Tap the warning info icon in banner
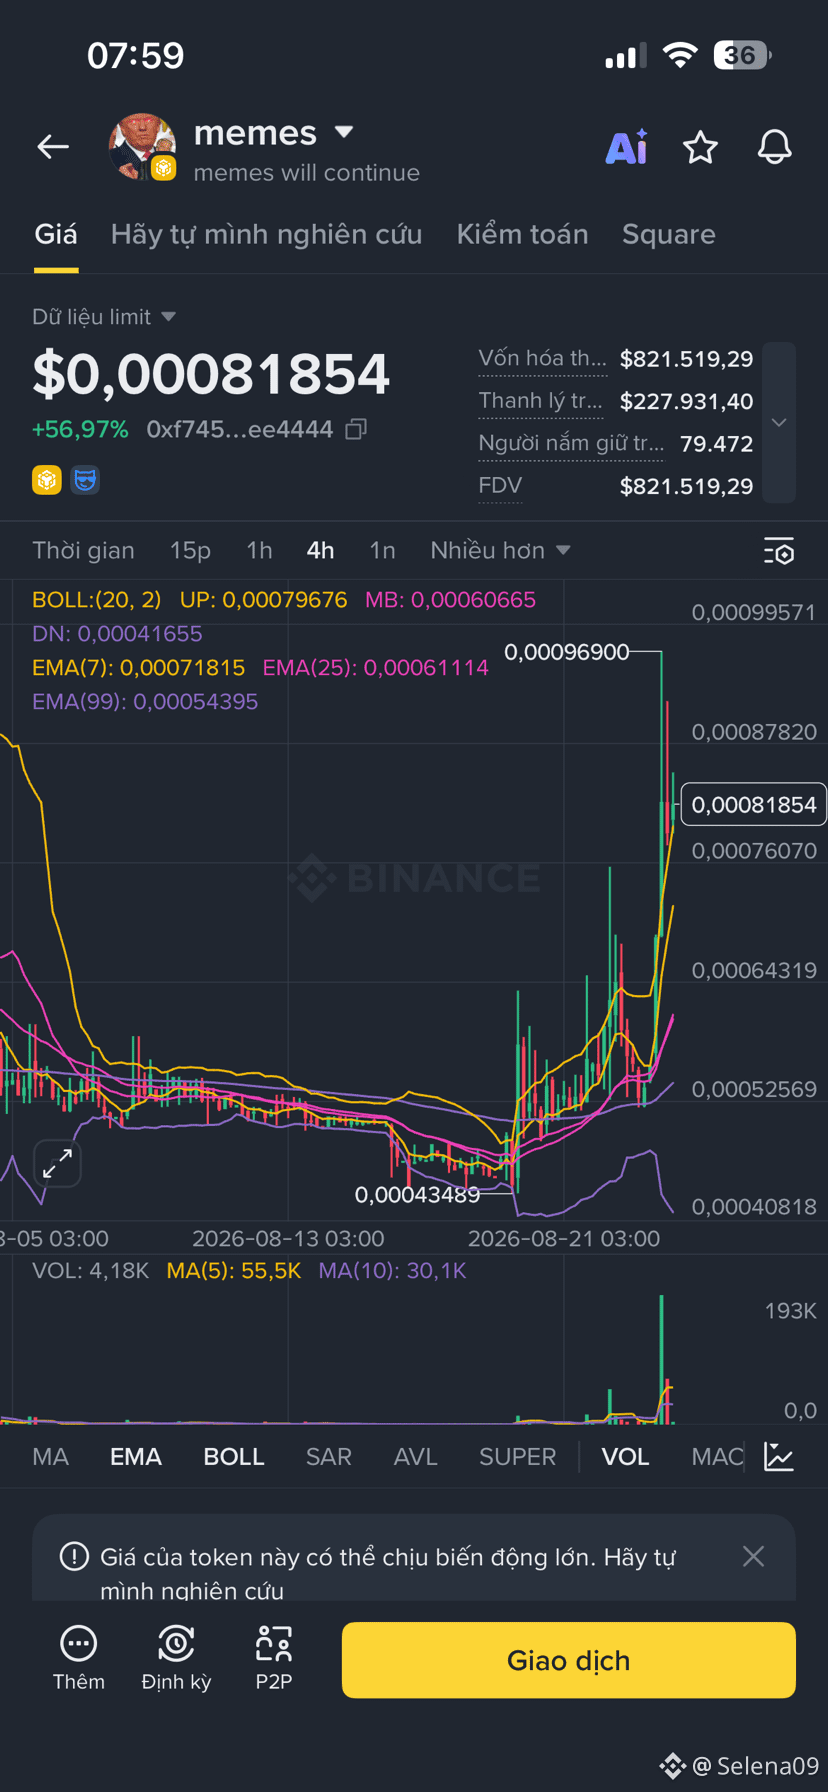Image resolution: width=828 pixels, height=1792 pixels. (x=74, y=1557)
